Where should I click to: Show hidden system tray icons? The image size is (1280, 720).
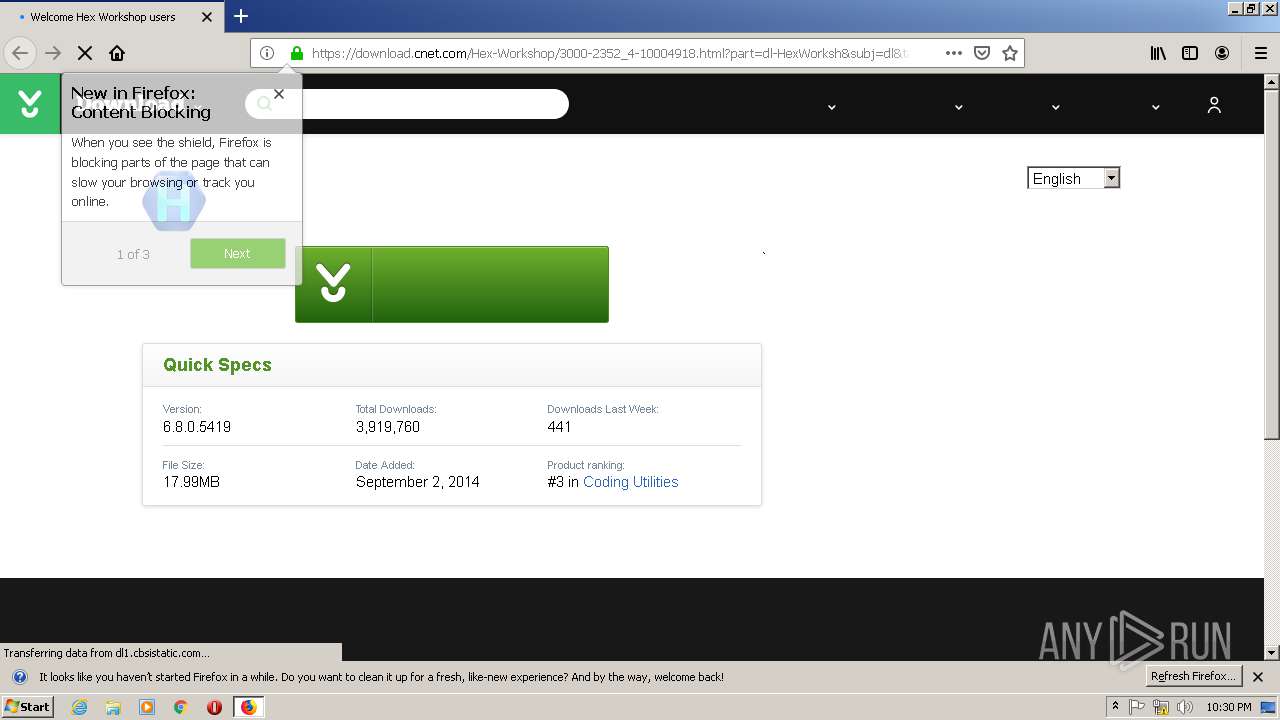coord(1115,707)
